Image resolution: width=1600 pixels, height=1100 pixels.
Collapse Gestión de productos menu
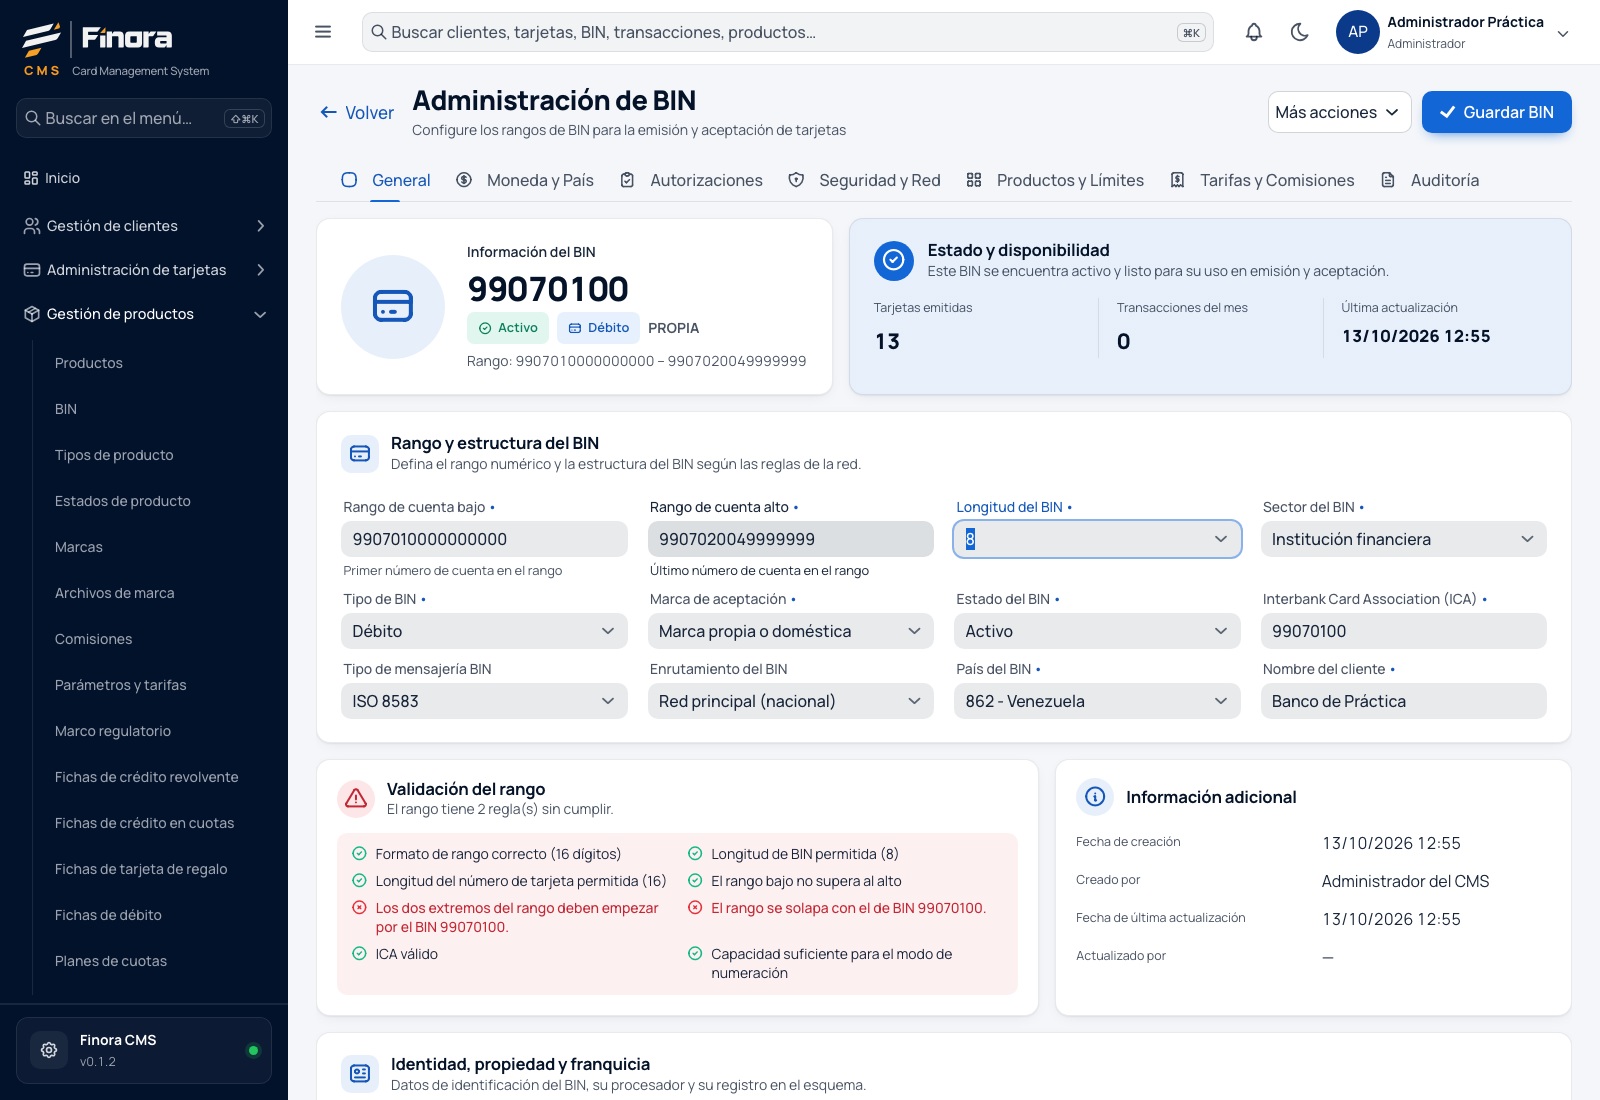point(144,314)
